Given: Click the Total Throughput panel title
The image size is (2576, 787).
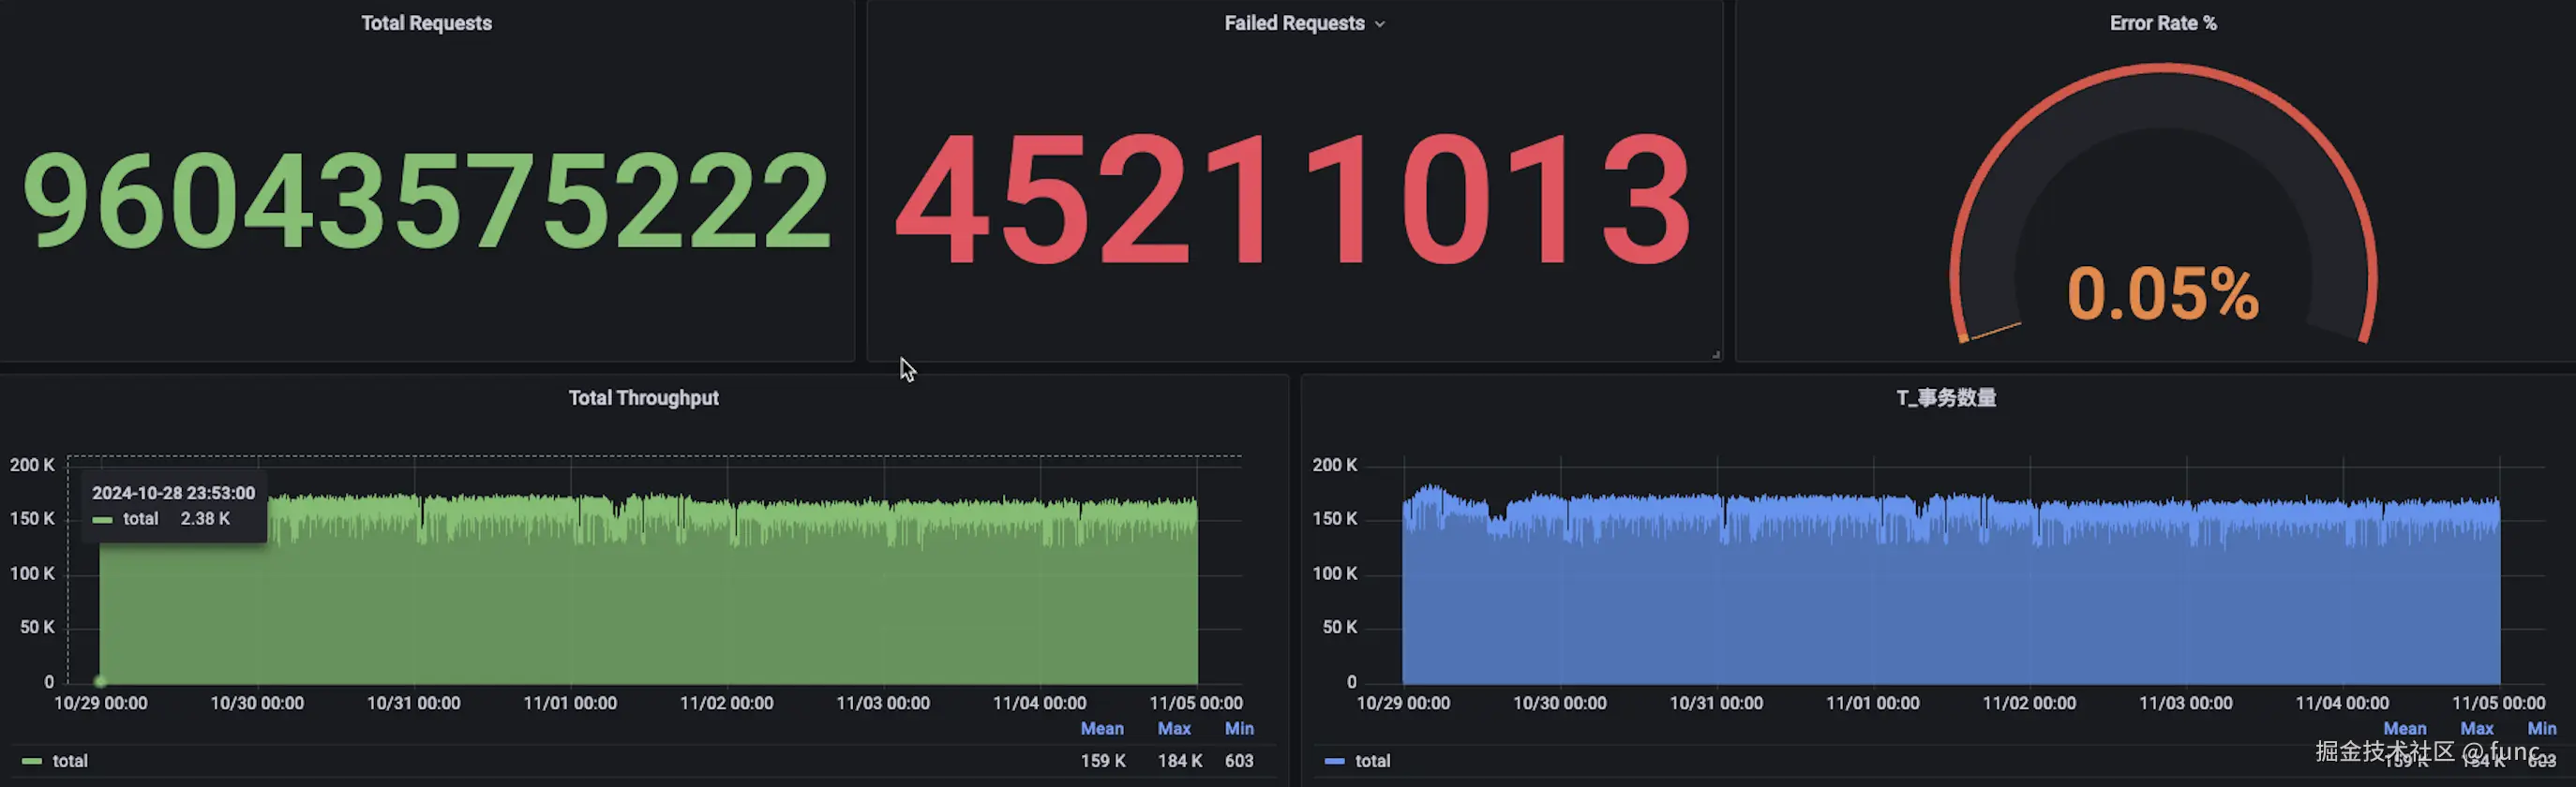Looking at the screenshot, I should tap(643, 398).
